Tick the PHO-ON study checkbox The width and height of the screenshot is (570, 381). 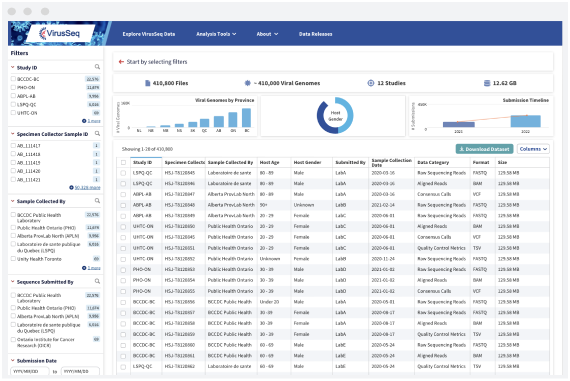[13, 87]
